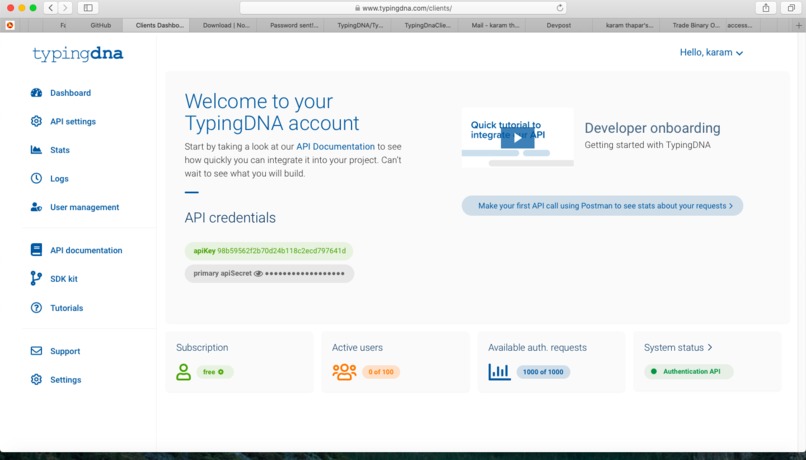Click the Safari share icon
Screen dimensions: 806x460
pos(766,8)
